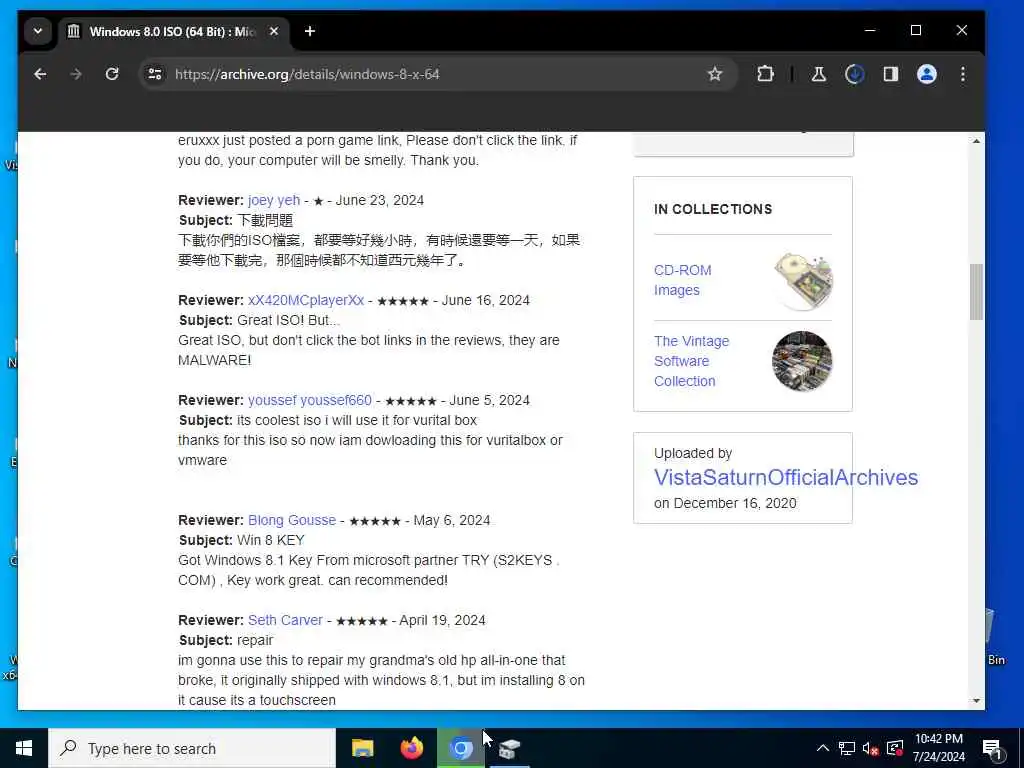Open the Chrome Labs flask icon
1024x768 pixels.
tap(818, 74)
